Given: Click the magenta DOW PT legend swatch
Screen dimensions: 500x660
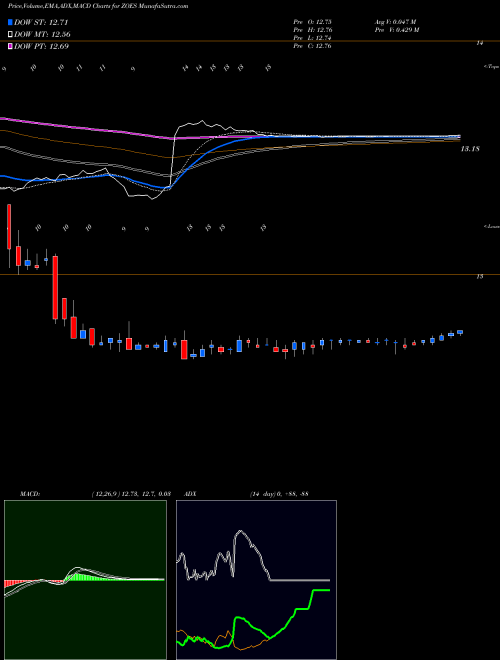Looking at the screenshot, I should click(11, 46).
